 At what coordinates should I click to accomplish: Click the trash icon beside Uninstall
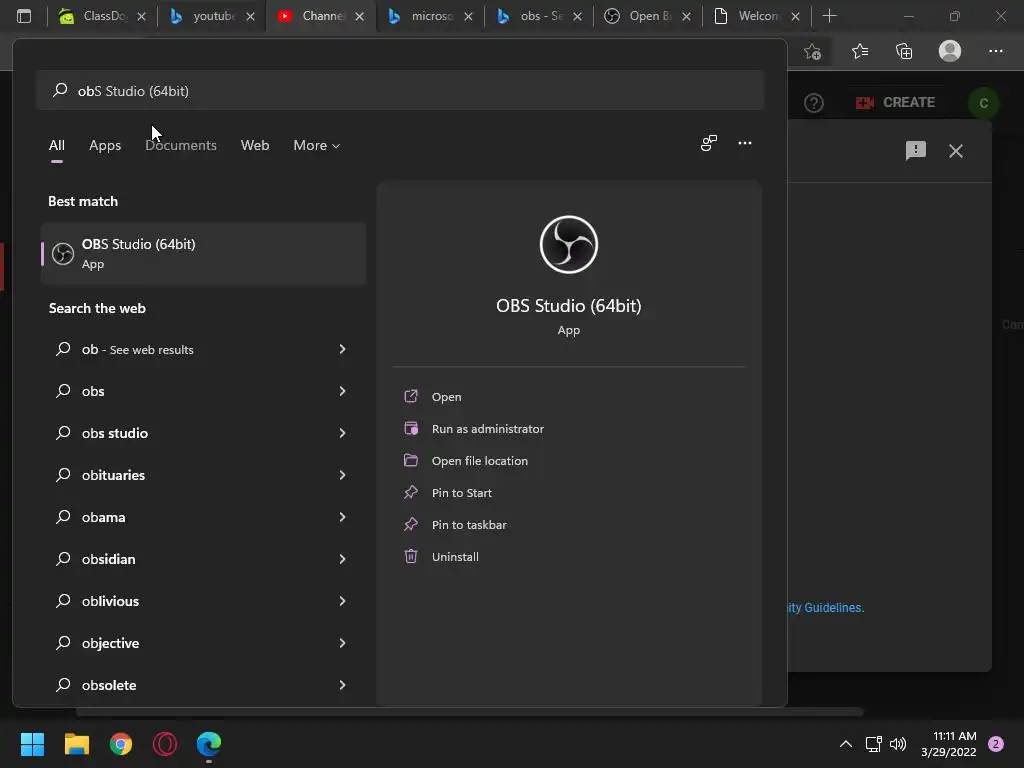tap(411, 556)
